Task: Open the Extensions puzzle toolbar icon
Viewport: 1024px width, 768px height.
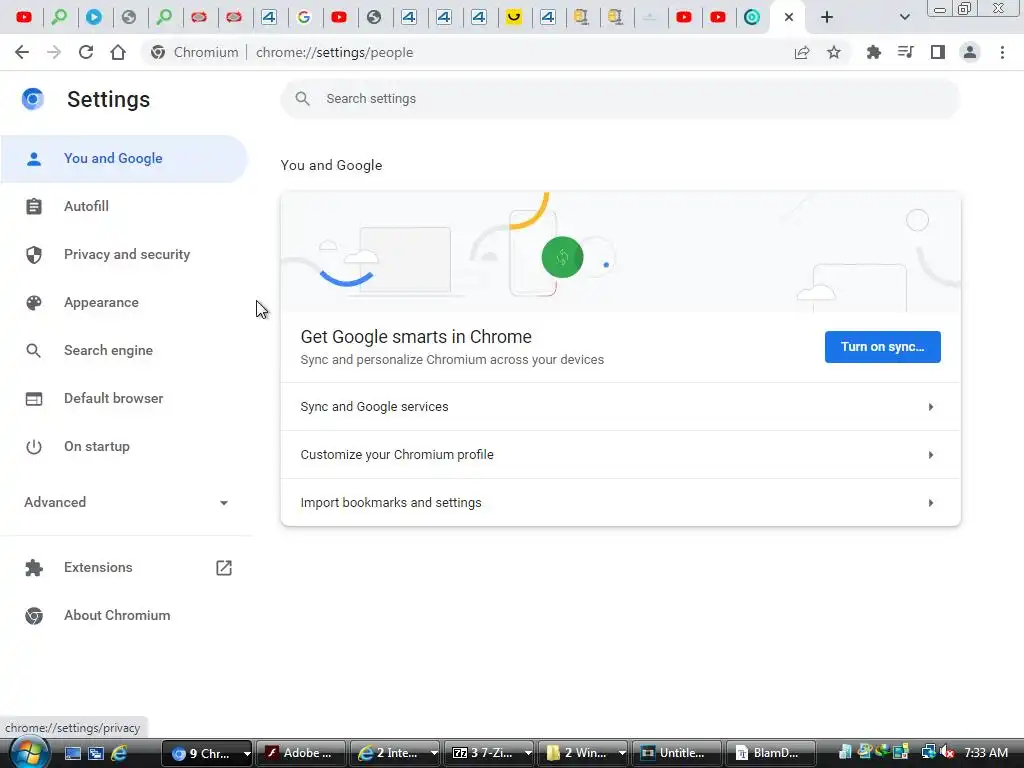Action: click(x=873, y=52)
